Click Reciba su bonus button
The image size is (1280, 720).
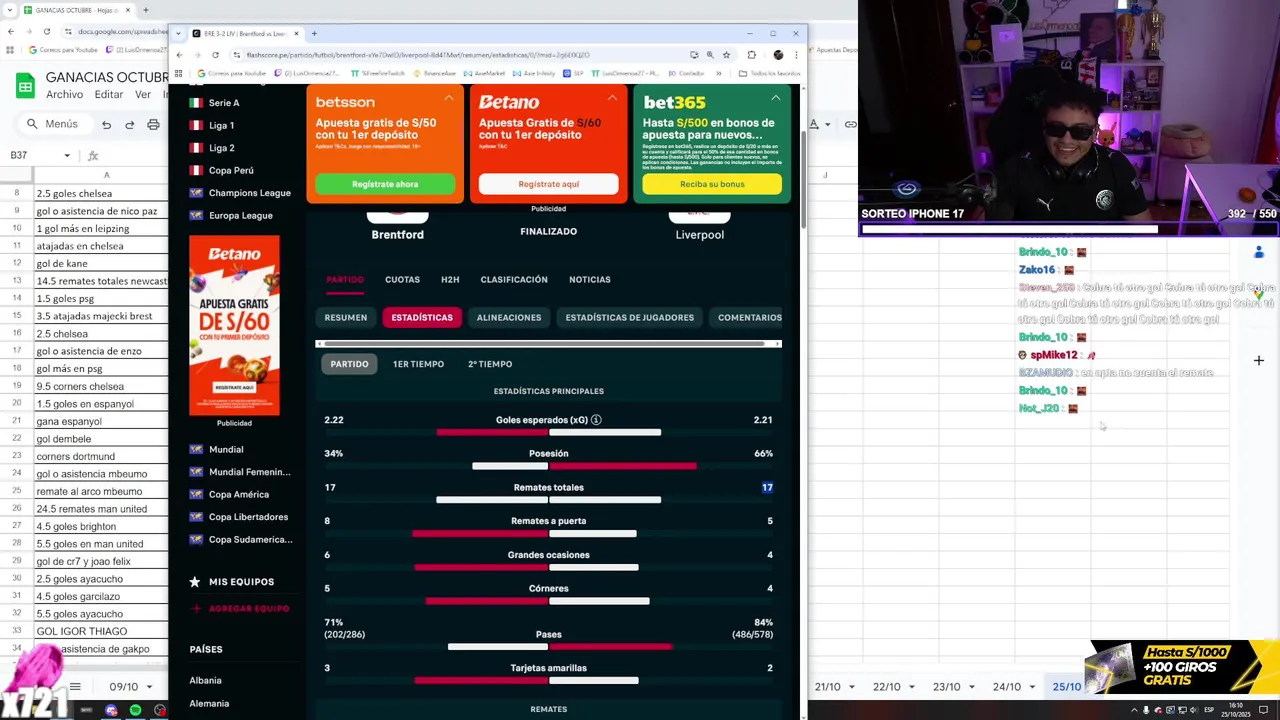(x=712, y=184)
